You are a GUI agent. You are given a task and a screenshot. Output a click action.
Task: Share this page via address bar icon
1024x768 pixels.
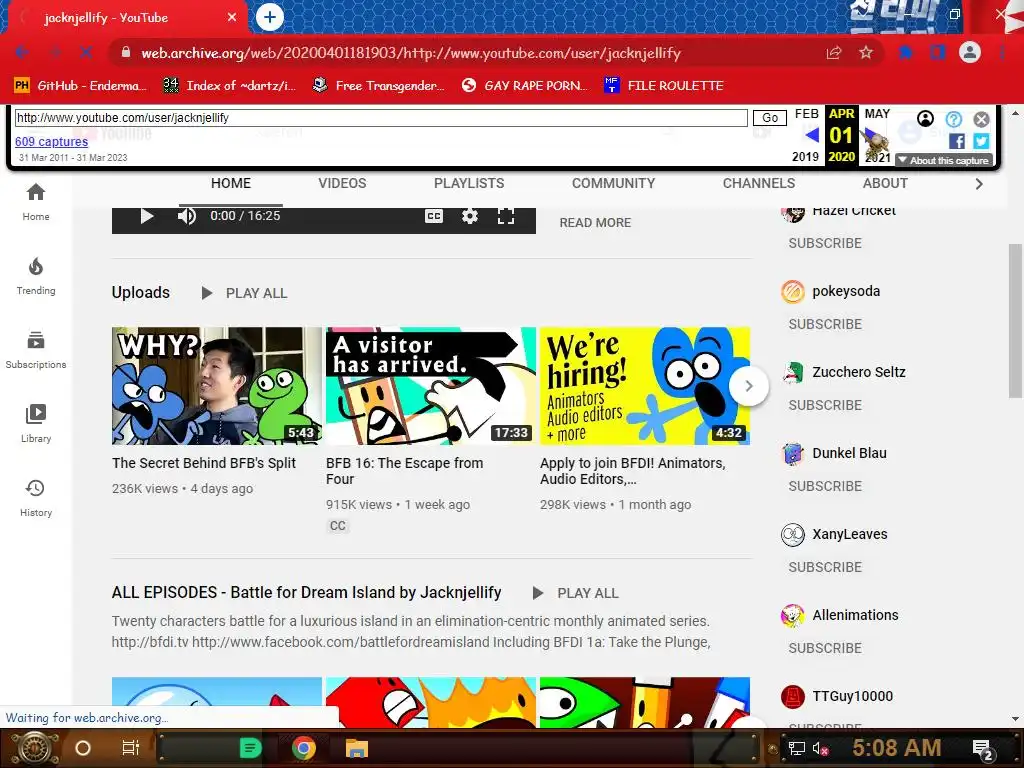click(834, 52)
